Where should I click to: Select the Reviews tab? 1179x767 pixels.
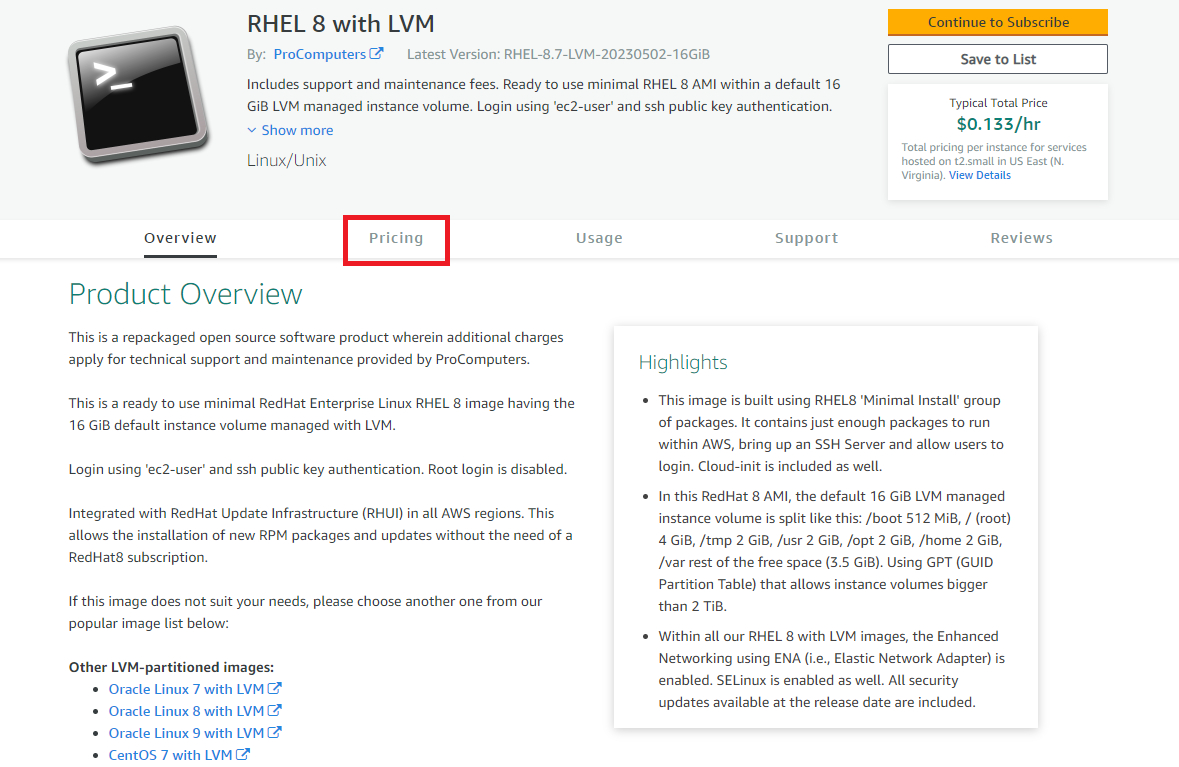(1021, 238)
